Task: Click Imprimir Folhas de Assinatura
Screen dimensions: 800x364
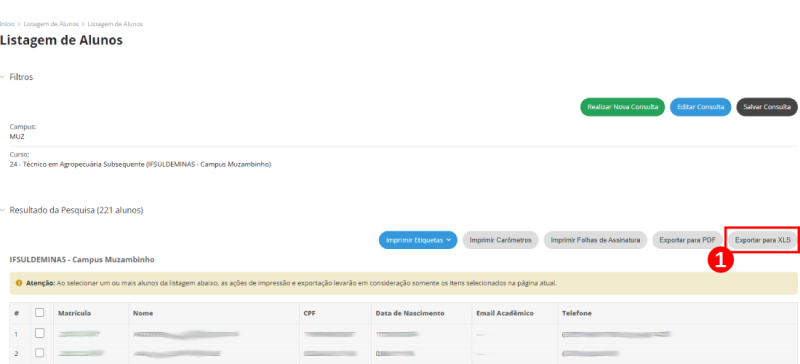Action: (595, 240)
